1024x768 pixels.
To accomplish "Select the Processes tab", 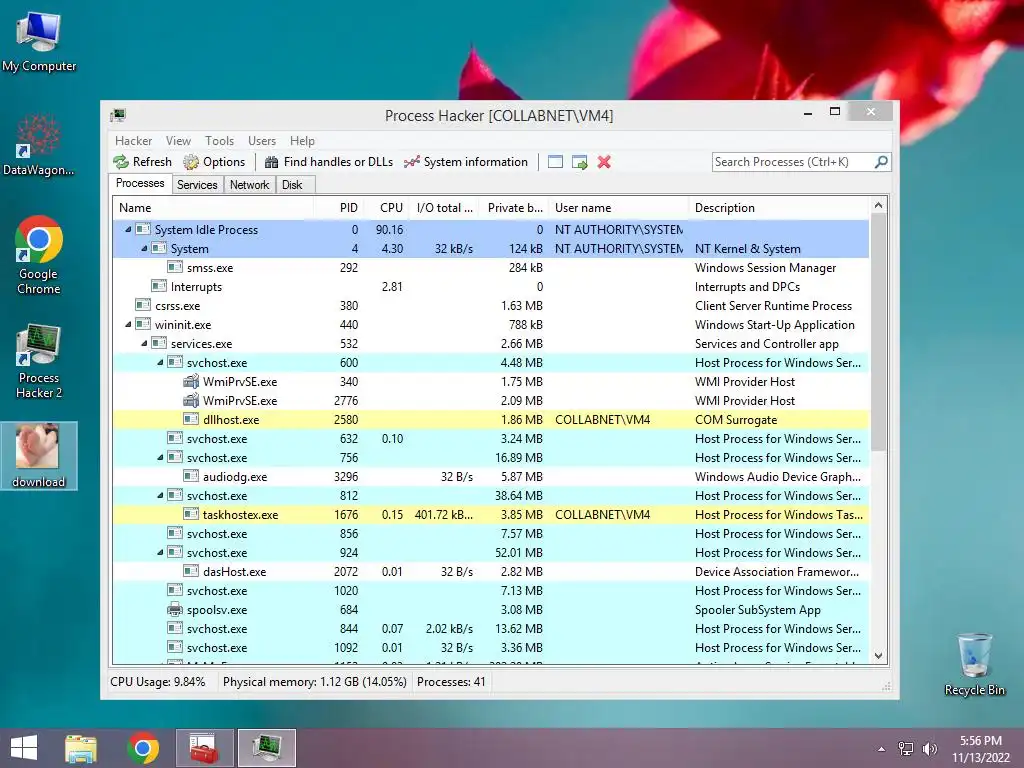I will [140, 184].
